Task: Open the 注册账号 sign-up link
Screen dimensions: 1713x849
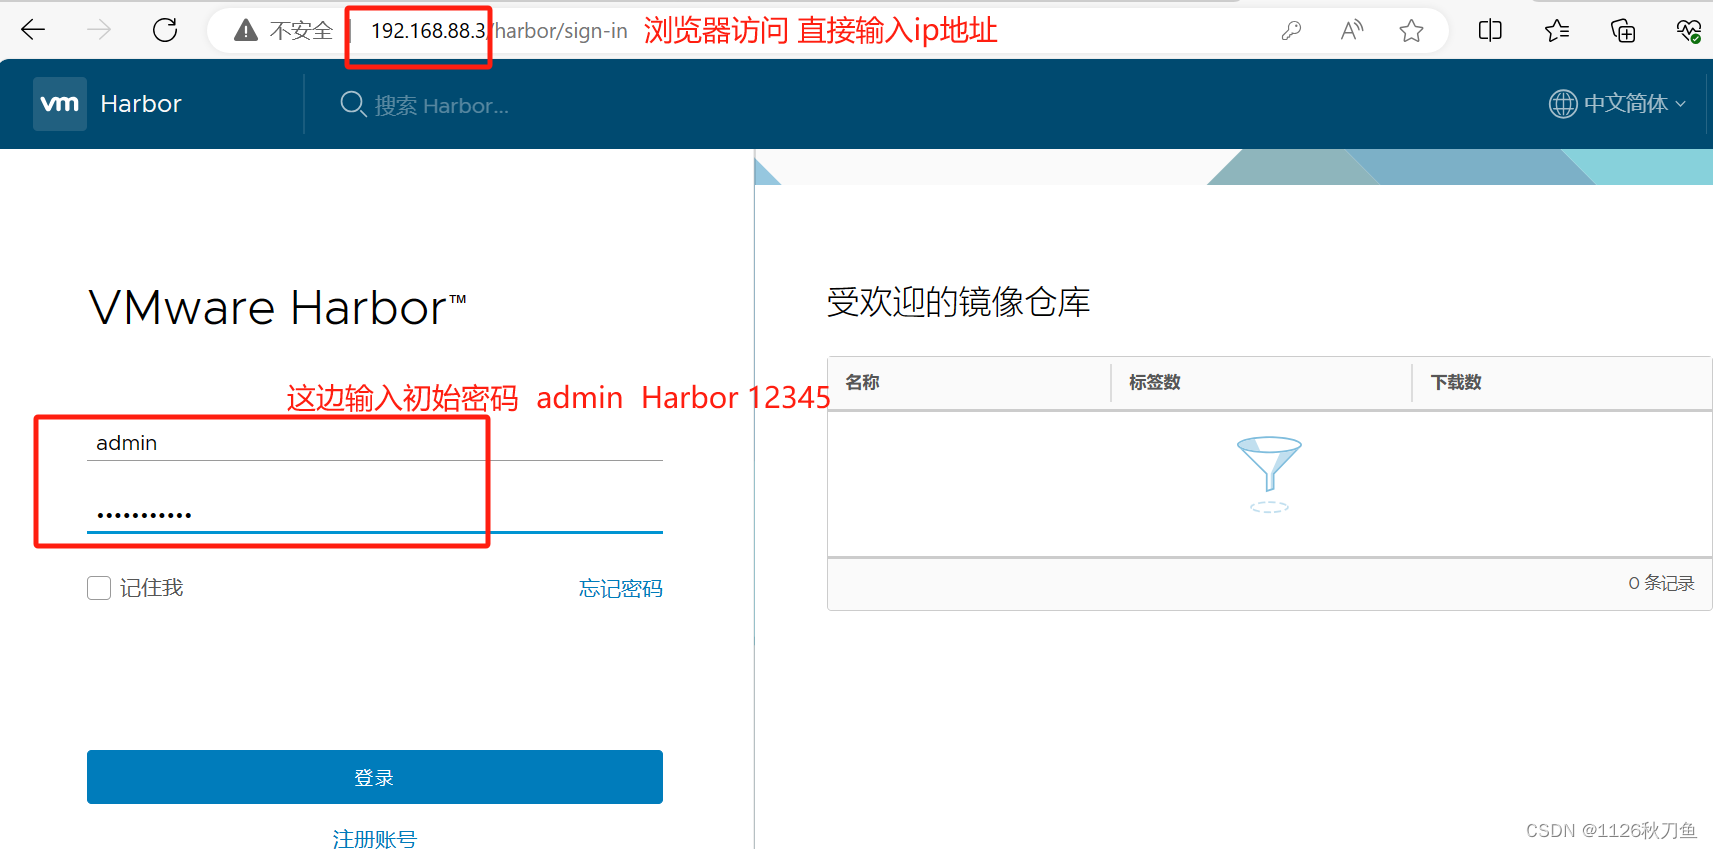Action: pos(375,838)
